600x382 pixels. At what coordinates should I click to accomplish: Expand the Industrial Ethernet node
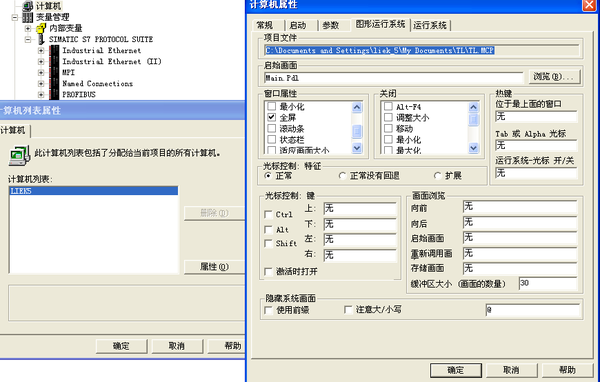point(41,50)
